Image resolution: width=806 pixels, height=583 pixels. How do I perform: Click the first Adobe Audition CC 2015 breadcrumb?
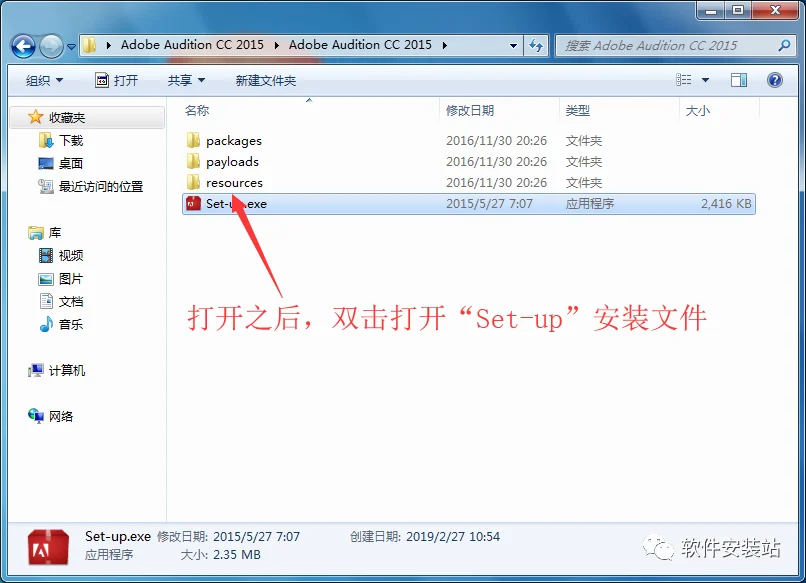coord(192,45)
